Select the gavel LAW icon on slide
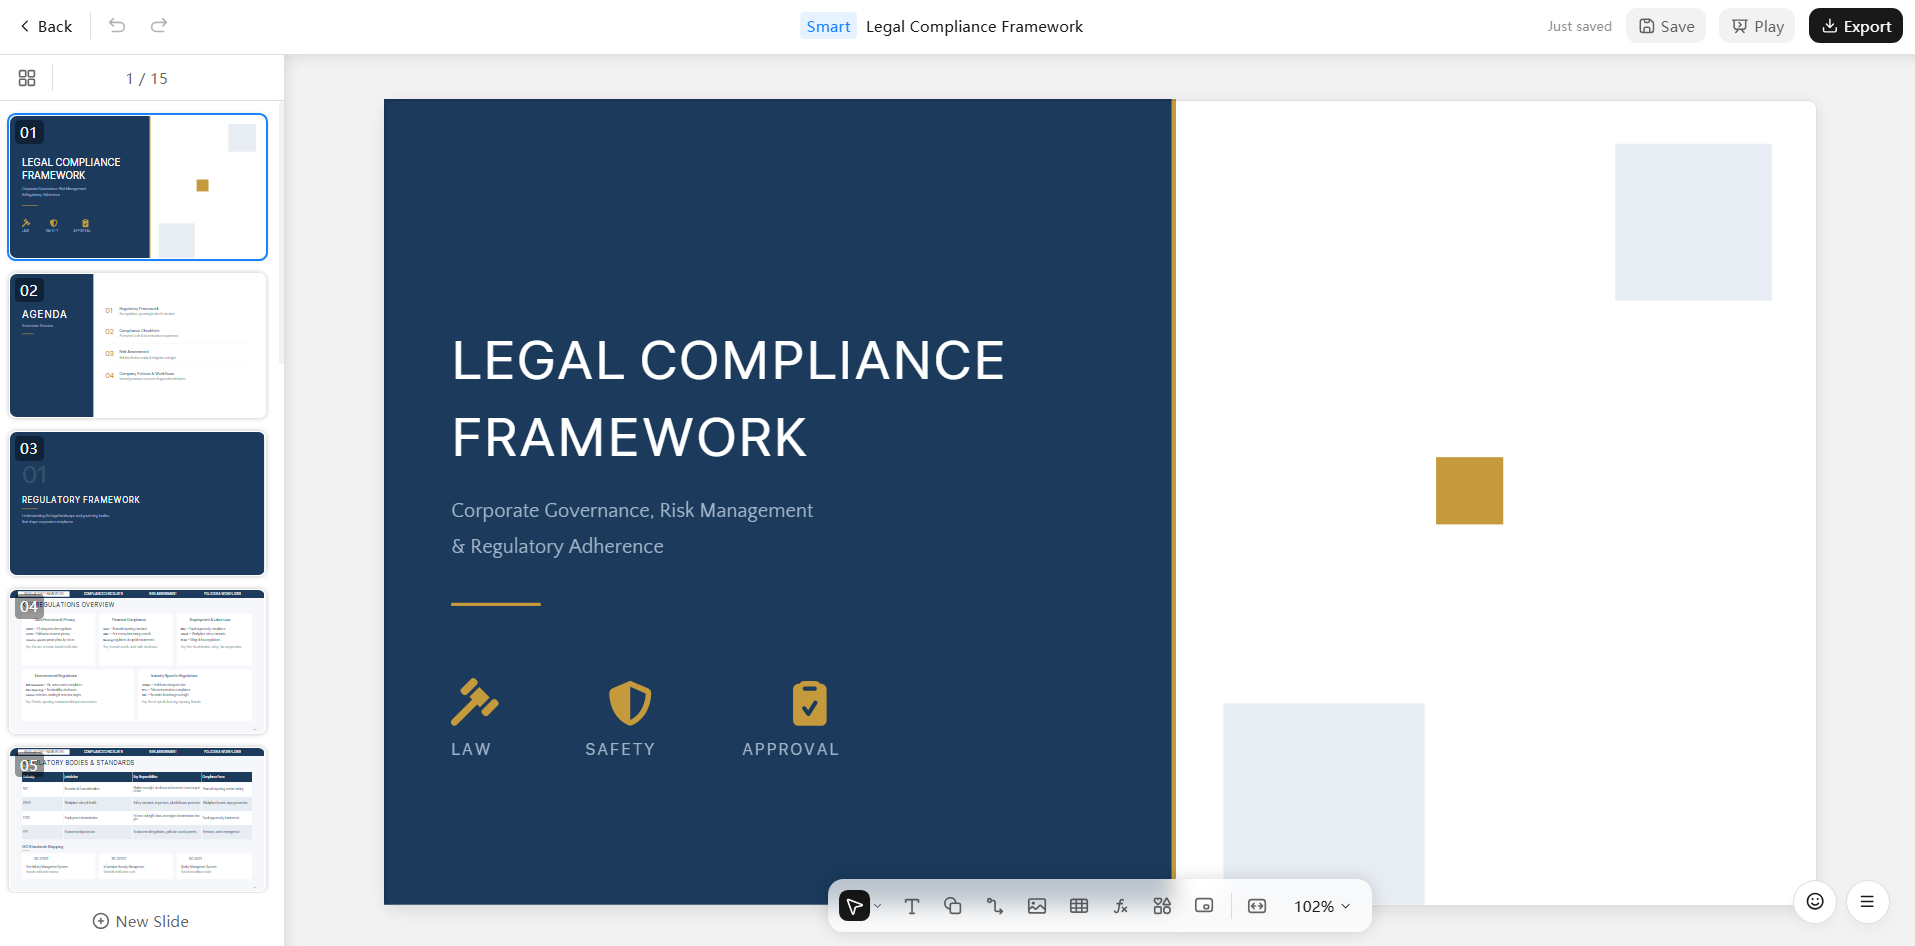 474,702
